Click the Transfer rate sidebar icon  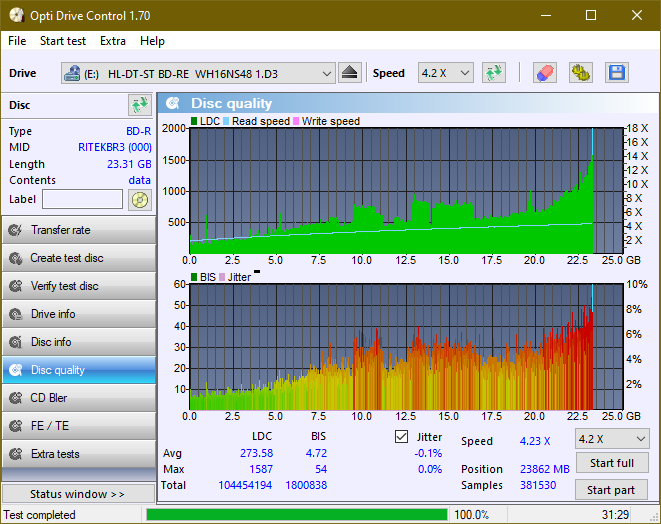[x=16, y=230]
